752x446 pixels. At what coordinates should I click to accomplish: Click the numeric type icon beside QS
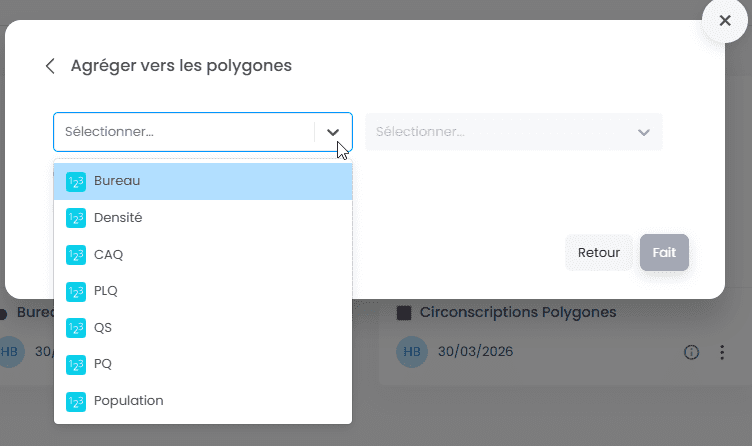pos(76,328)
